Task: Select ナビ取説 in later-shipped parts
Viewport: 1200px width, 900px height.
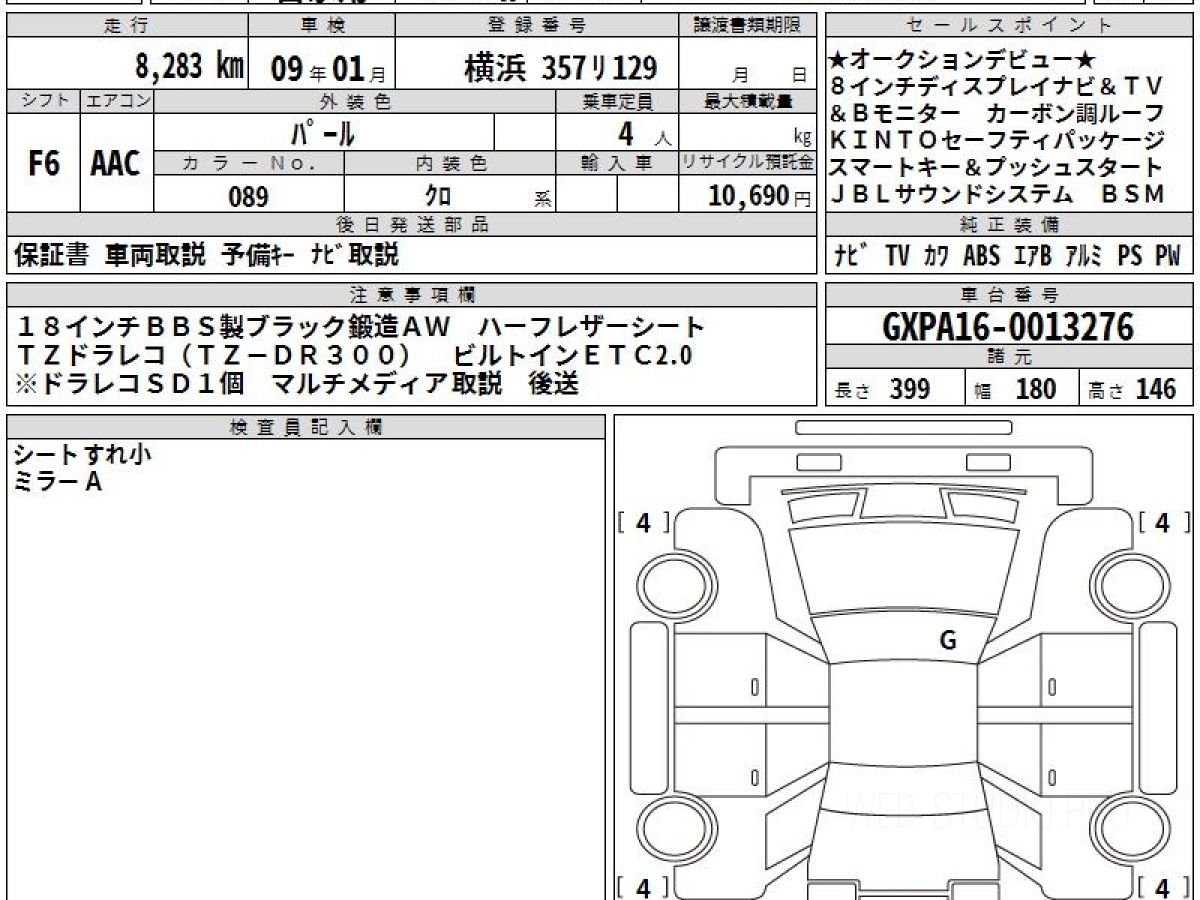Action: click(x=355, y=255)
